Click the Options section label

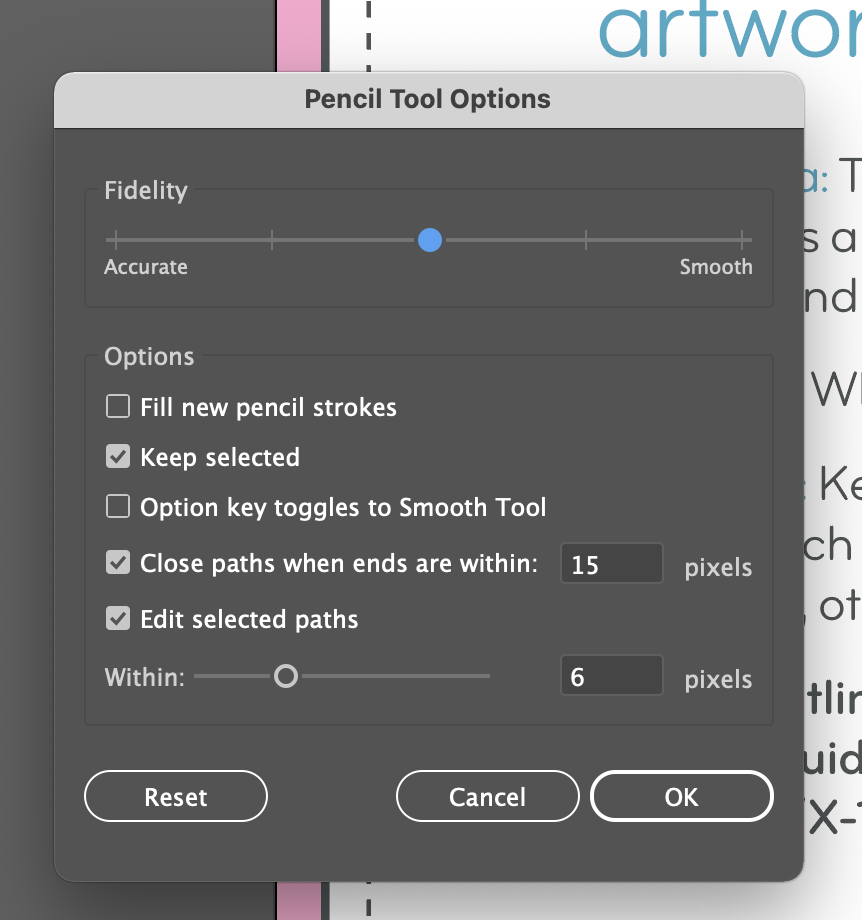click(x=148, y=356)
